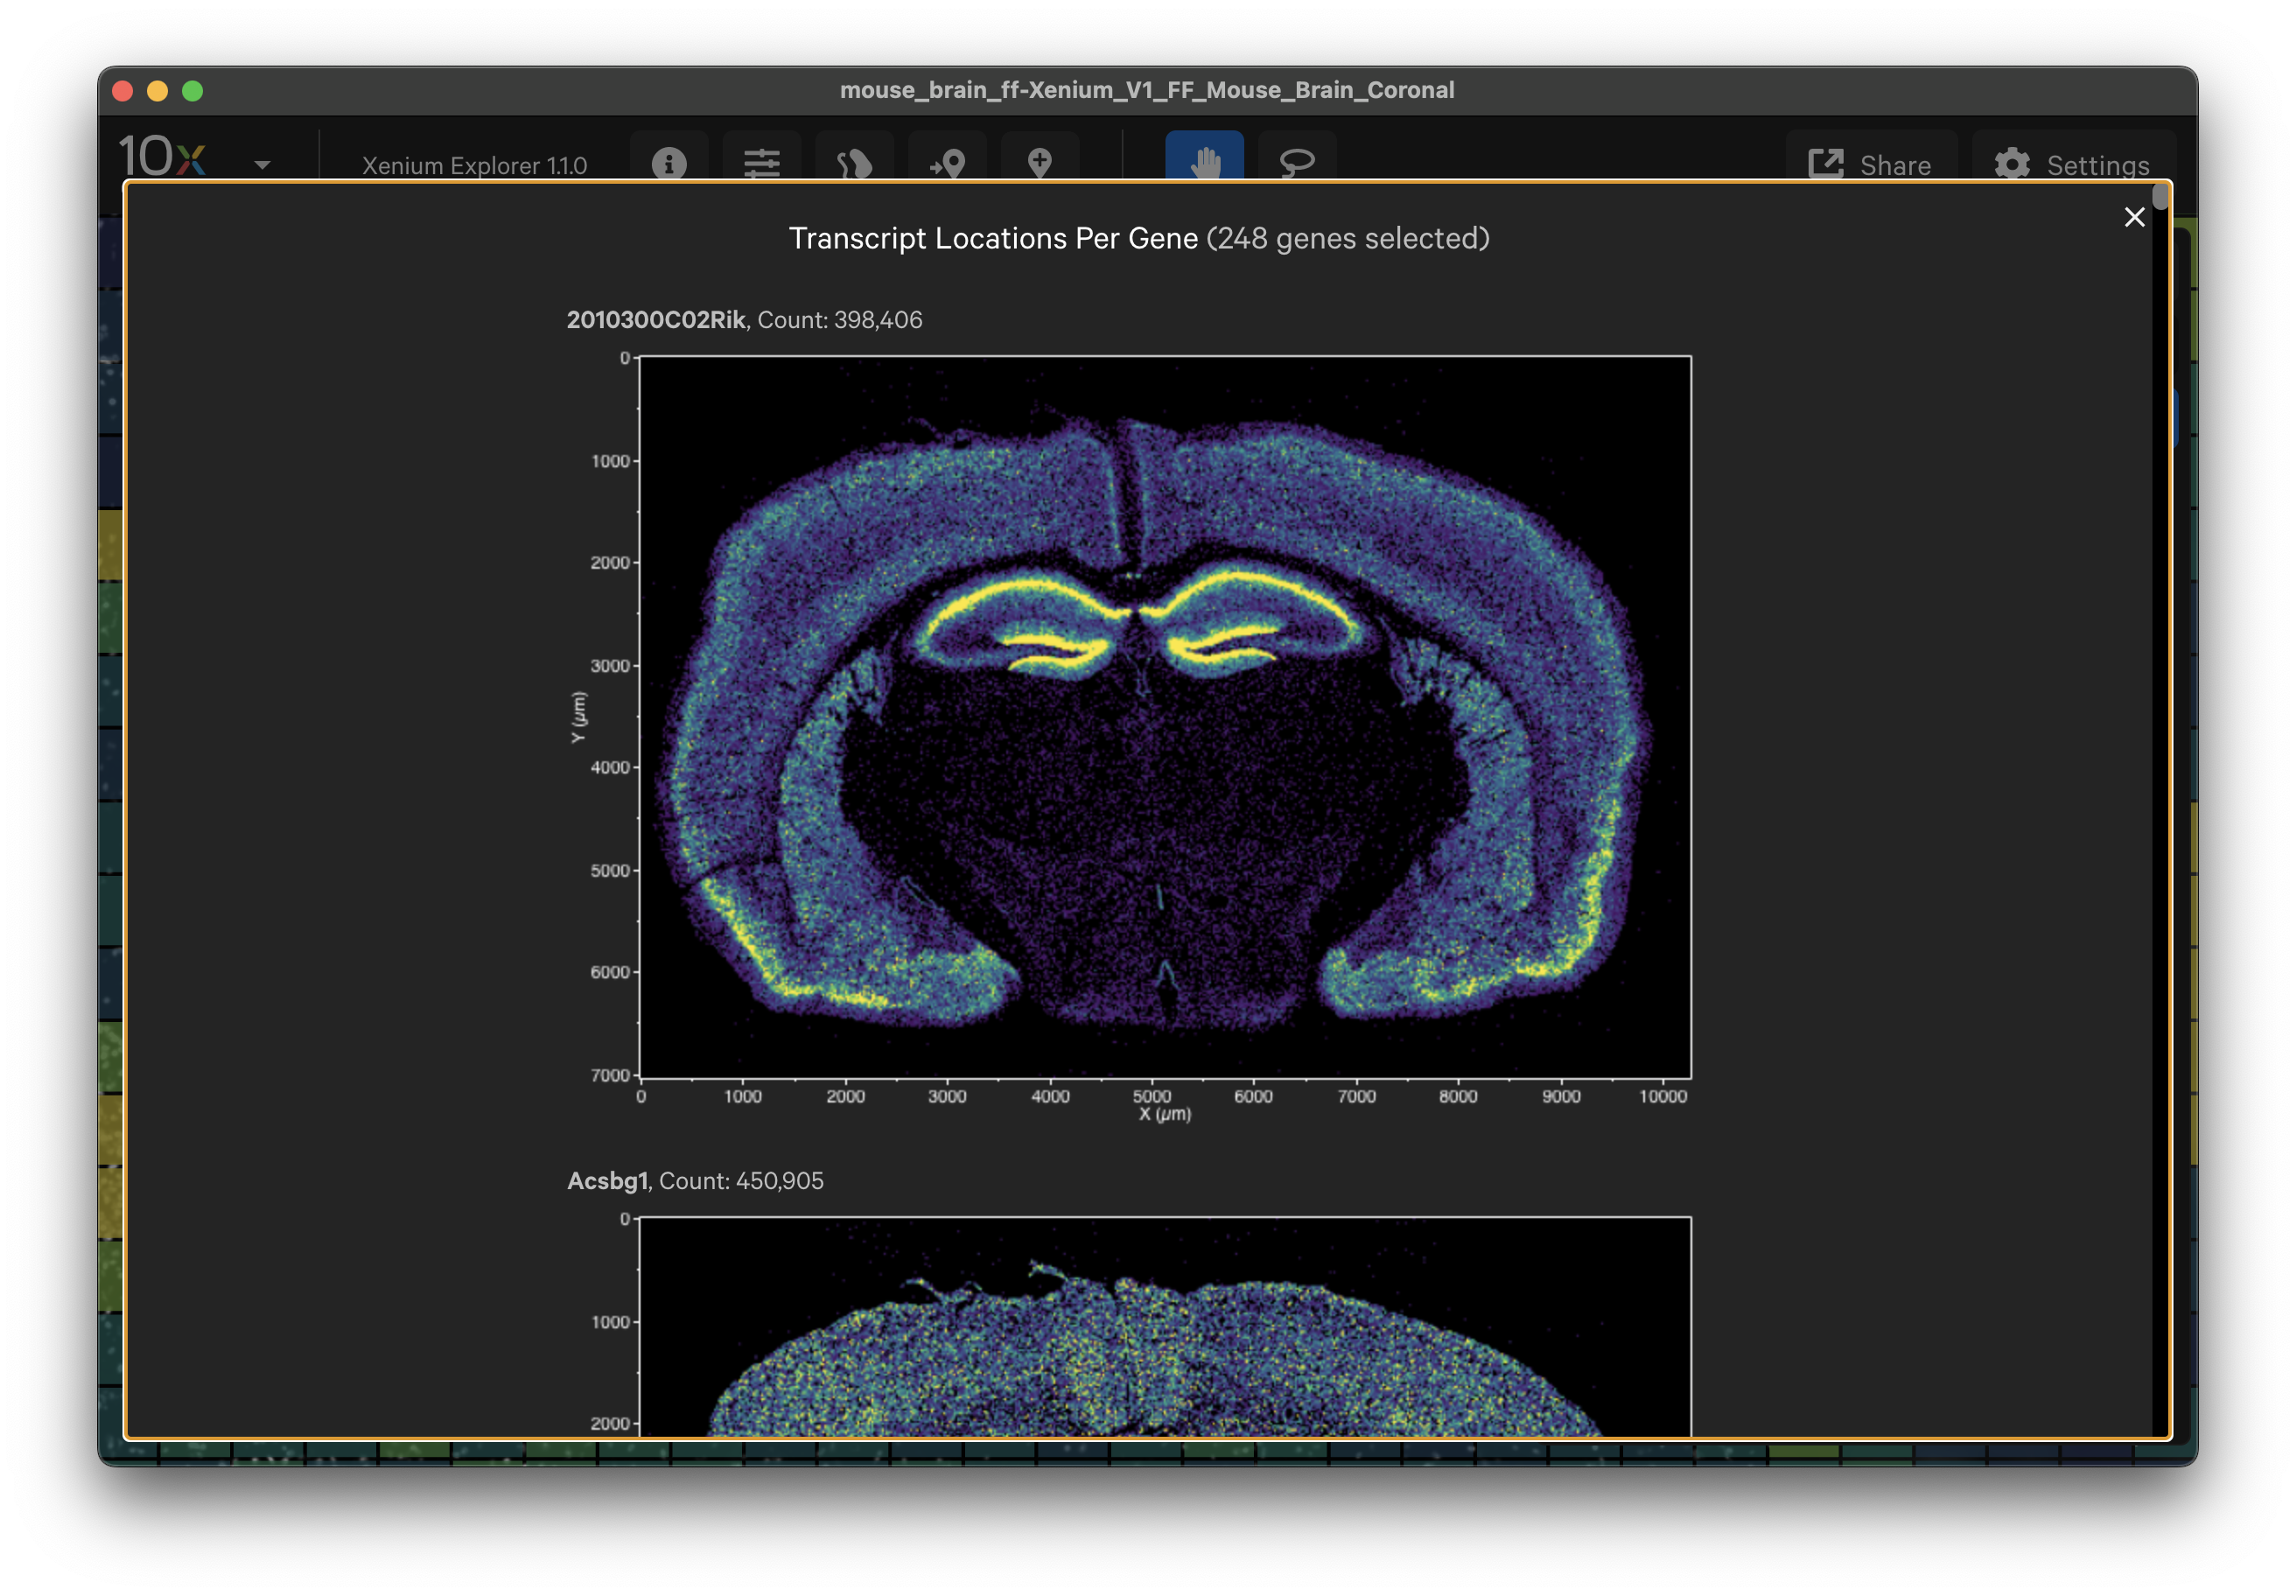Click the X (µm) axis label
The image size is (2296, 1596).
[x=1165, y=1114]
